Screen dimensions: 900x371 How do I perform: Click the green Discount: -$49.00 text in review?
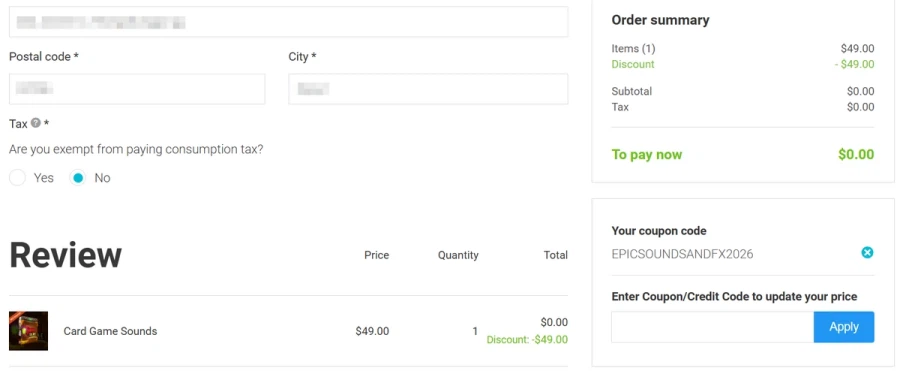pos(527,339)
